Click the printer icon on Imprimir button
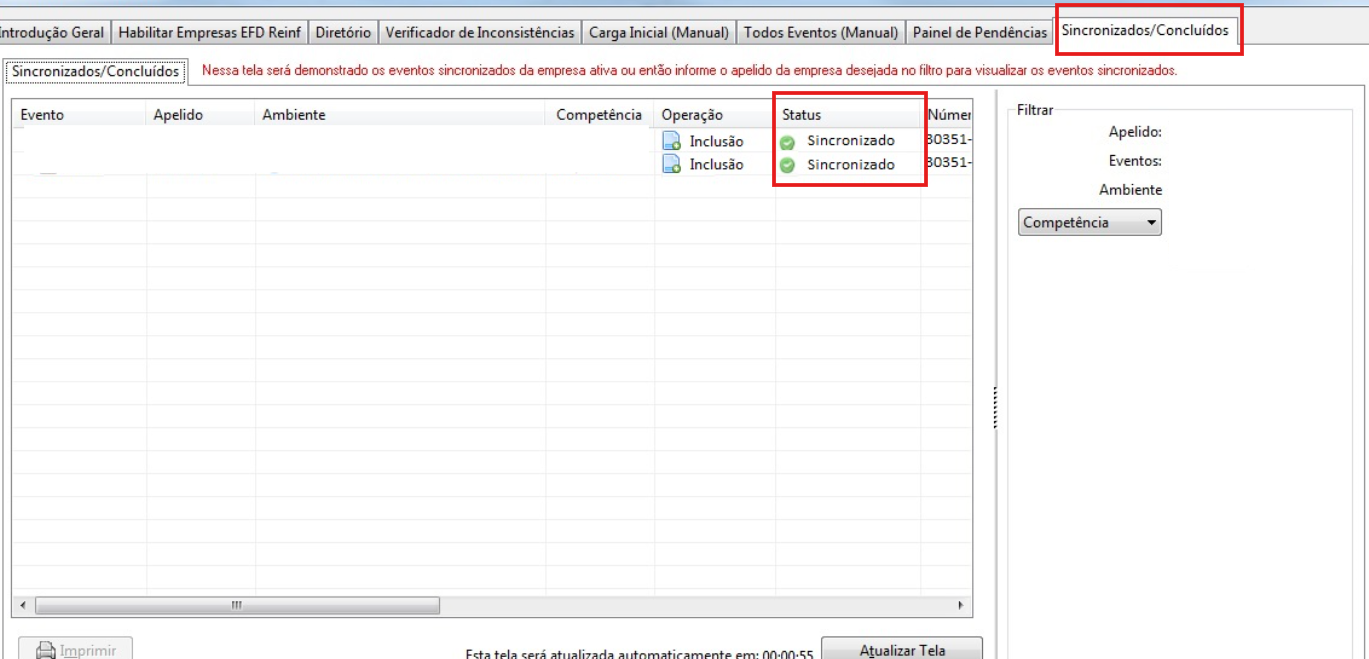This screenshot has height=659, width=1369. (x=46, y=651)
